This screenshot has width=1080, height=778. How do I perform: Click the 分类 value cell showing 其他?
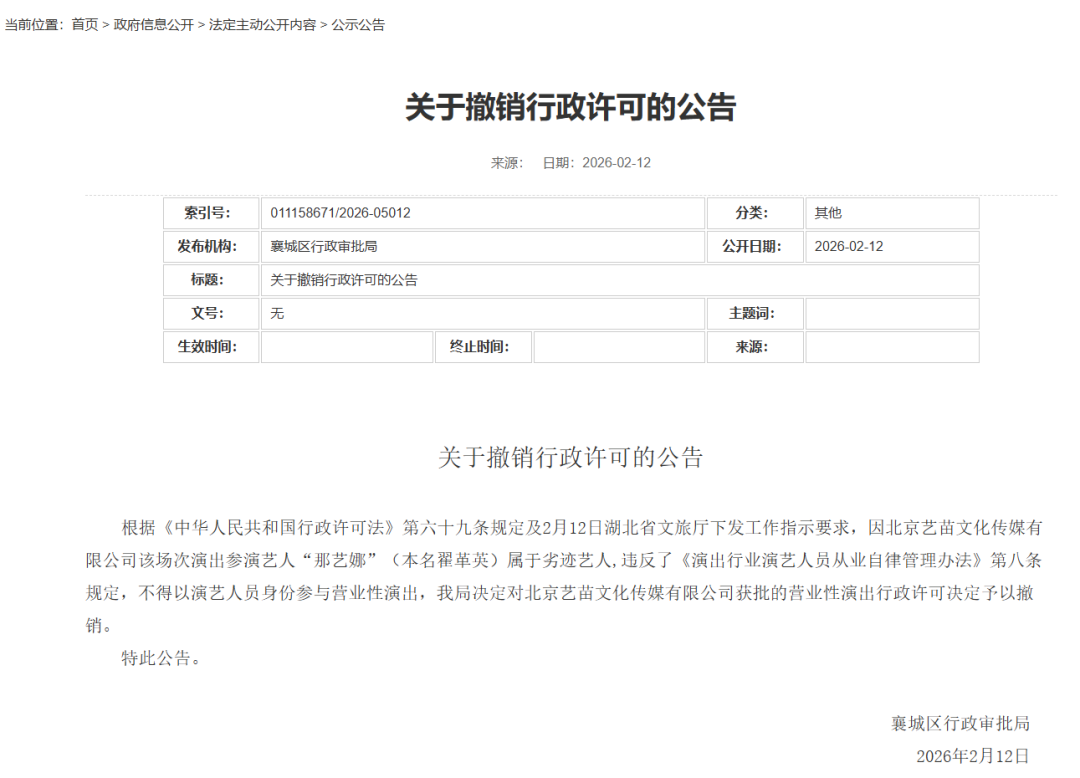(891, 213)
